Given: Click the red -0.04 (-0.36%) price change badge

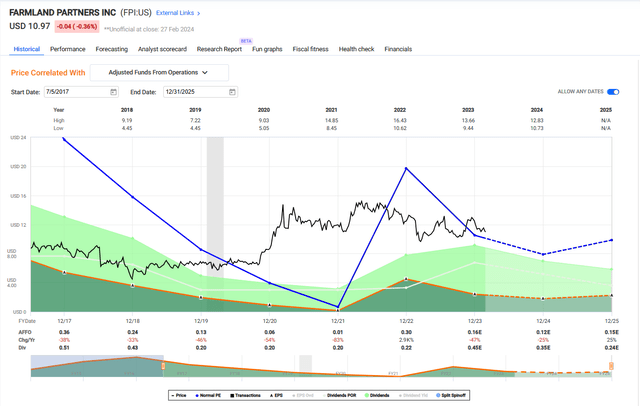Looking at the screenshot, I should 77,27.
